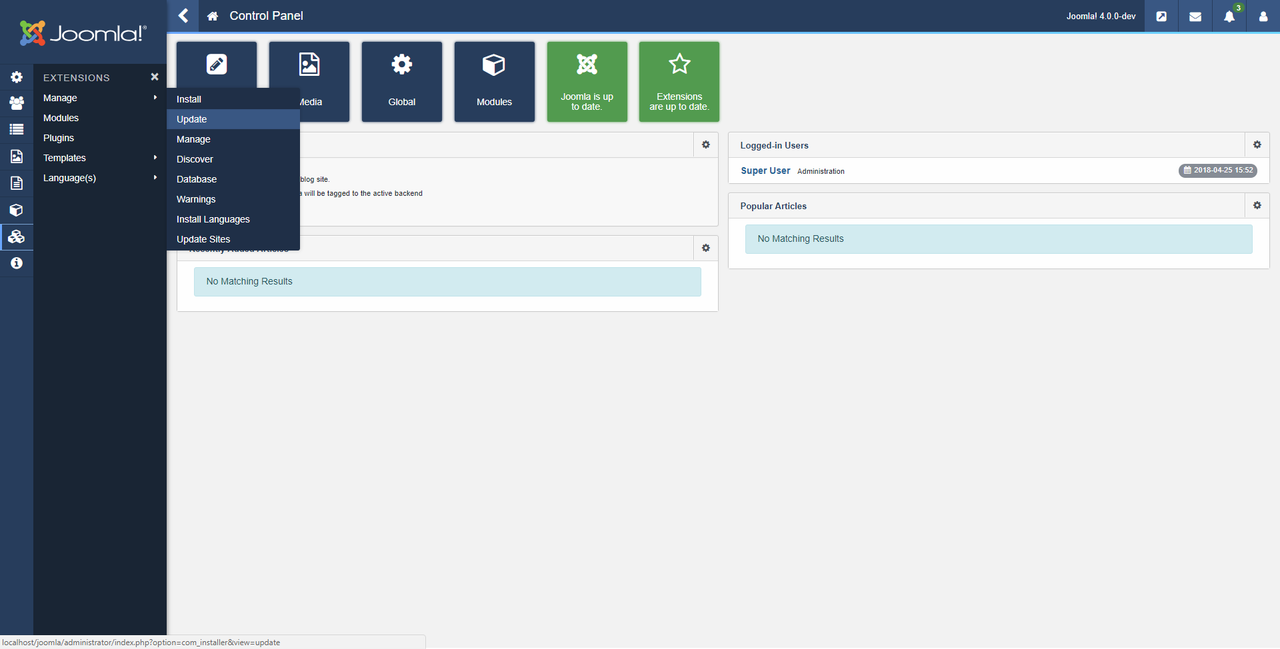Open private messages envelope icon
The height and width of the screenshot is (649, 1280).
[x=1195, y=16]
